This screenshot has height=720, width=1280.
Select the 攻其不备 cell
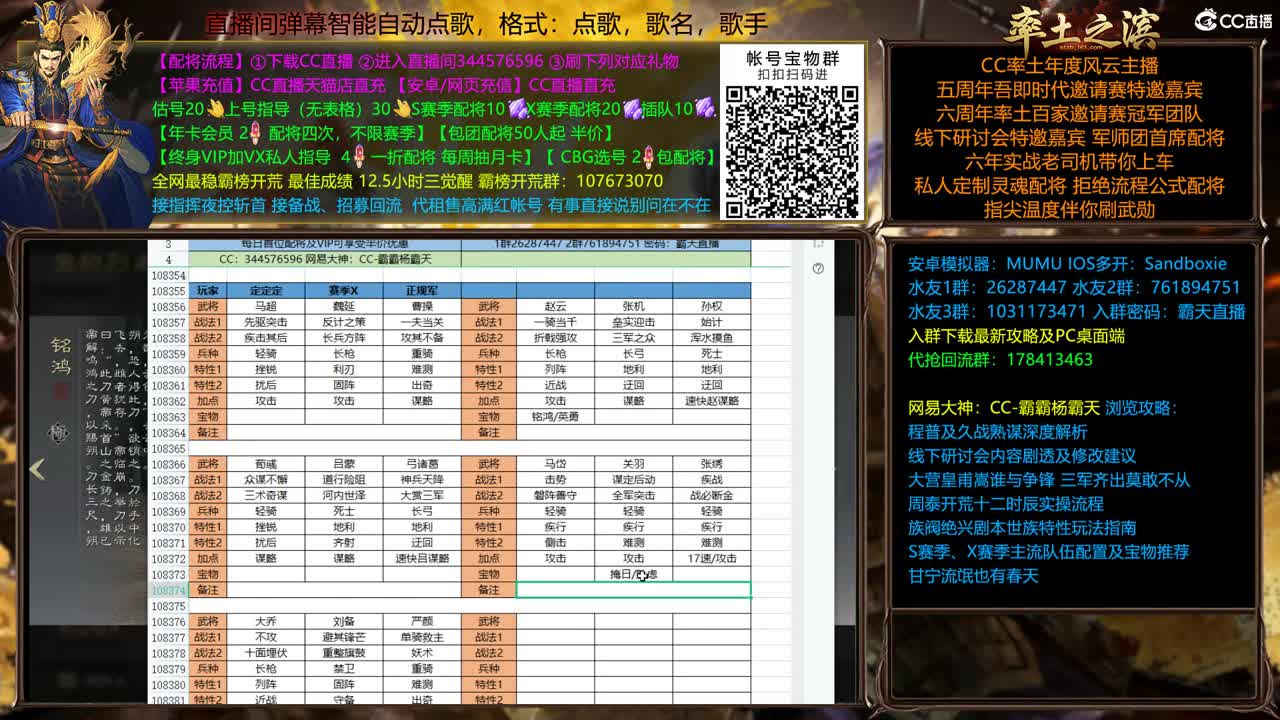click(x=422, y=338)
